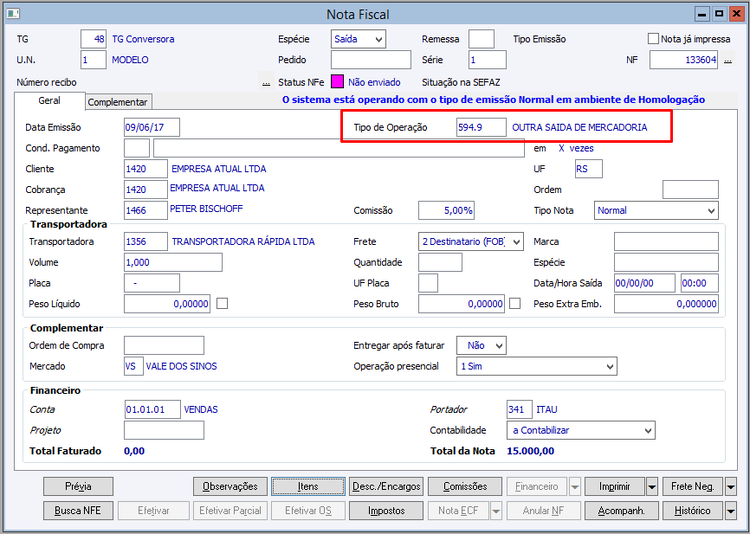The image size is (750, 534).
Task: Click the Frete Neg. button
Action: tap(693, 487)
